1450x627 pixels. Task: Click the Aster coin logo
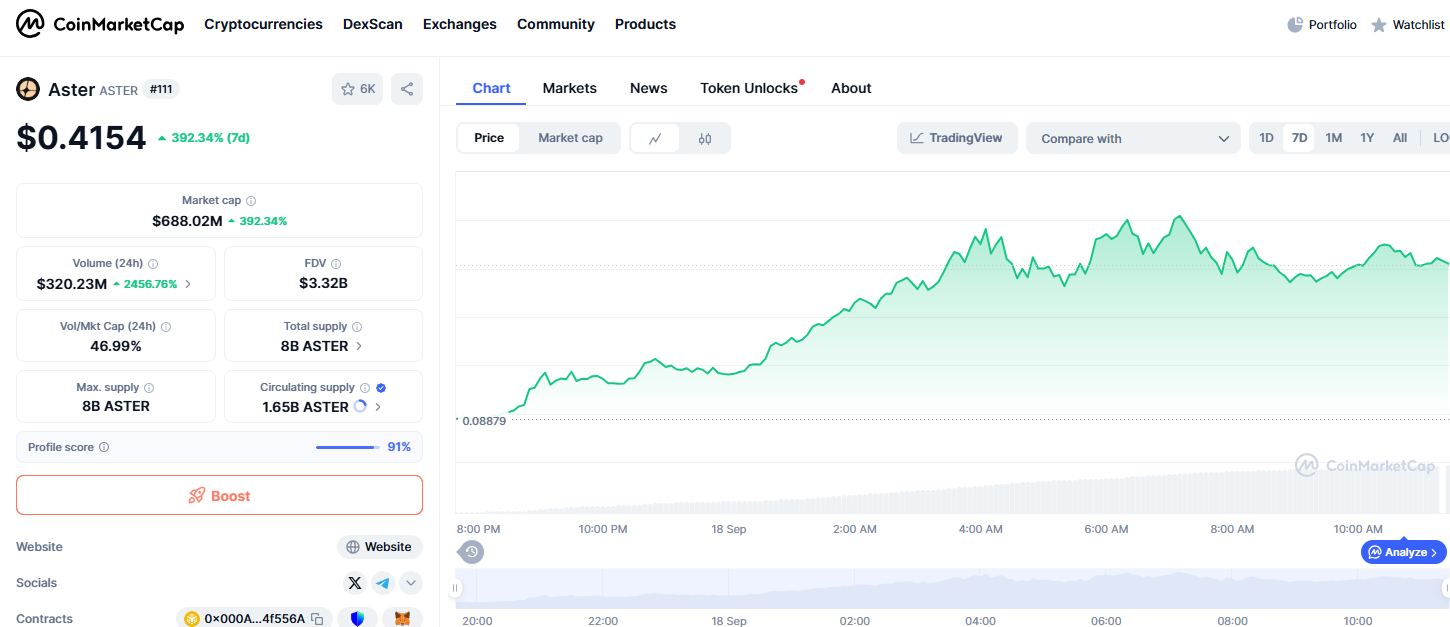coord(28,89)
